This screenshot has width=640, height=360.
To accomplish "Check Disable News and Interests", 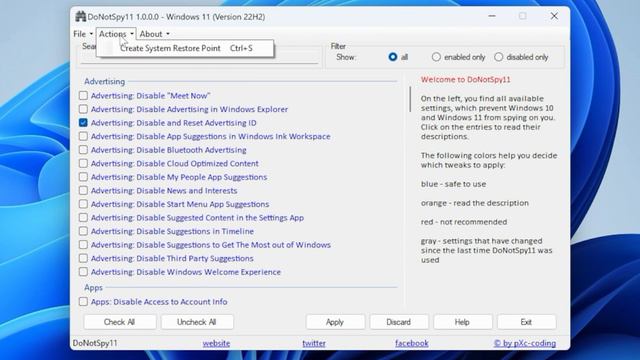I will pos(83,190).
